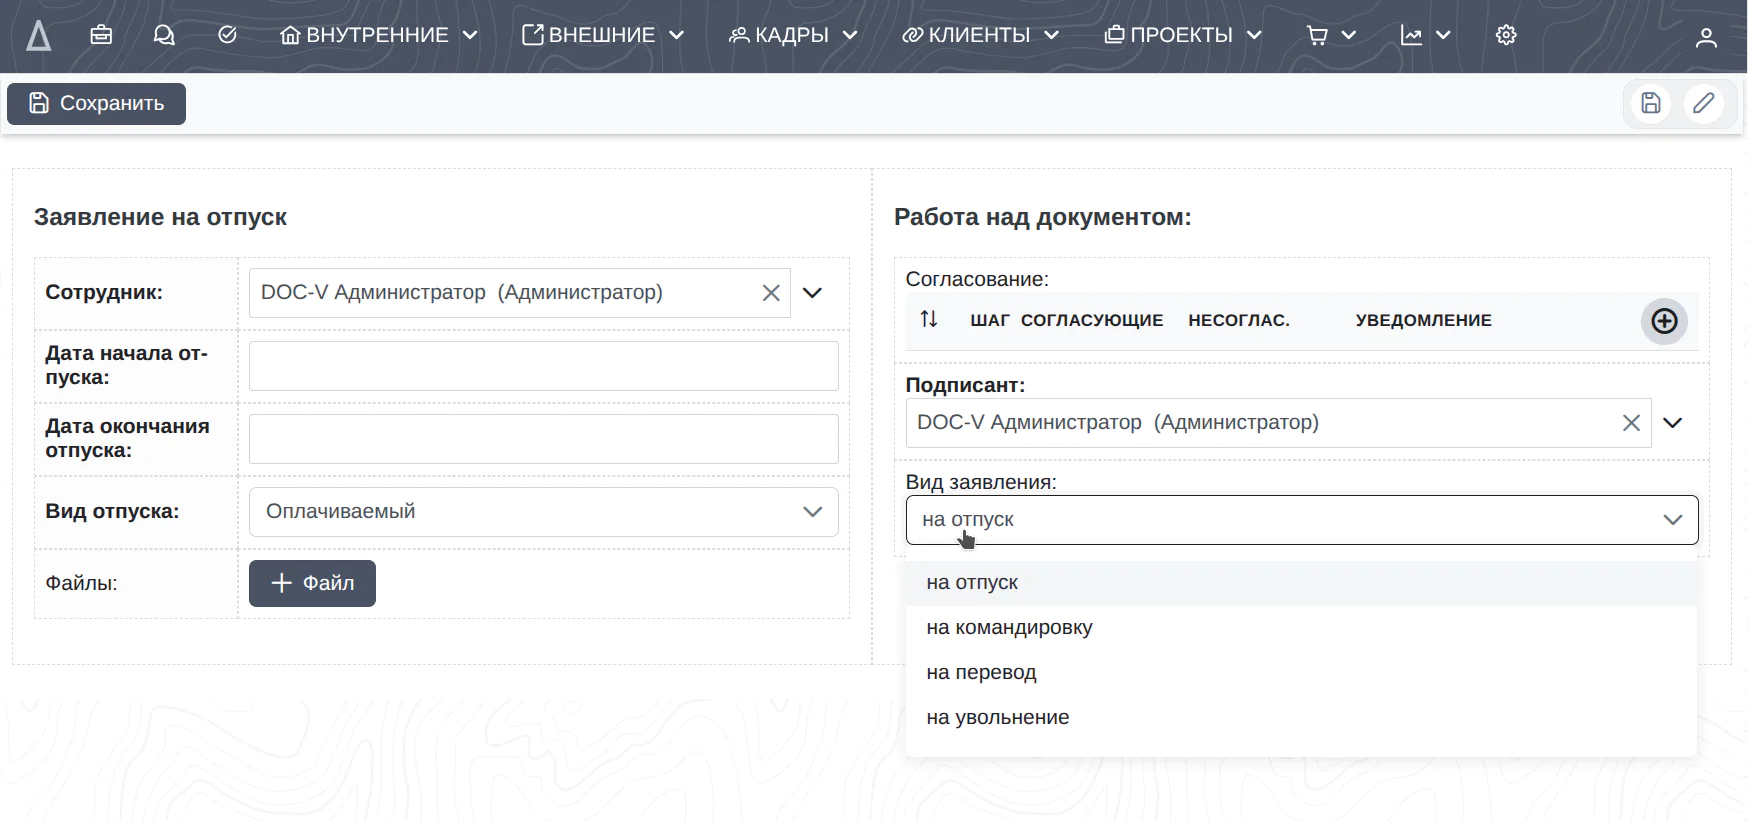Open the КАДРЫ menu
Image resolution: width=1748 pixels, height=821 pixels.
coord(793,35)
